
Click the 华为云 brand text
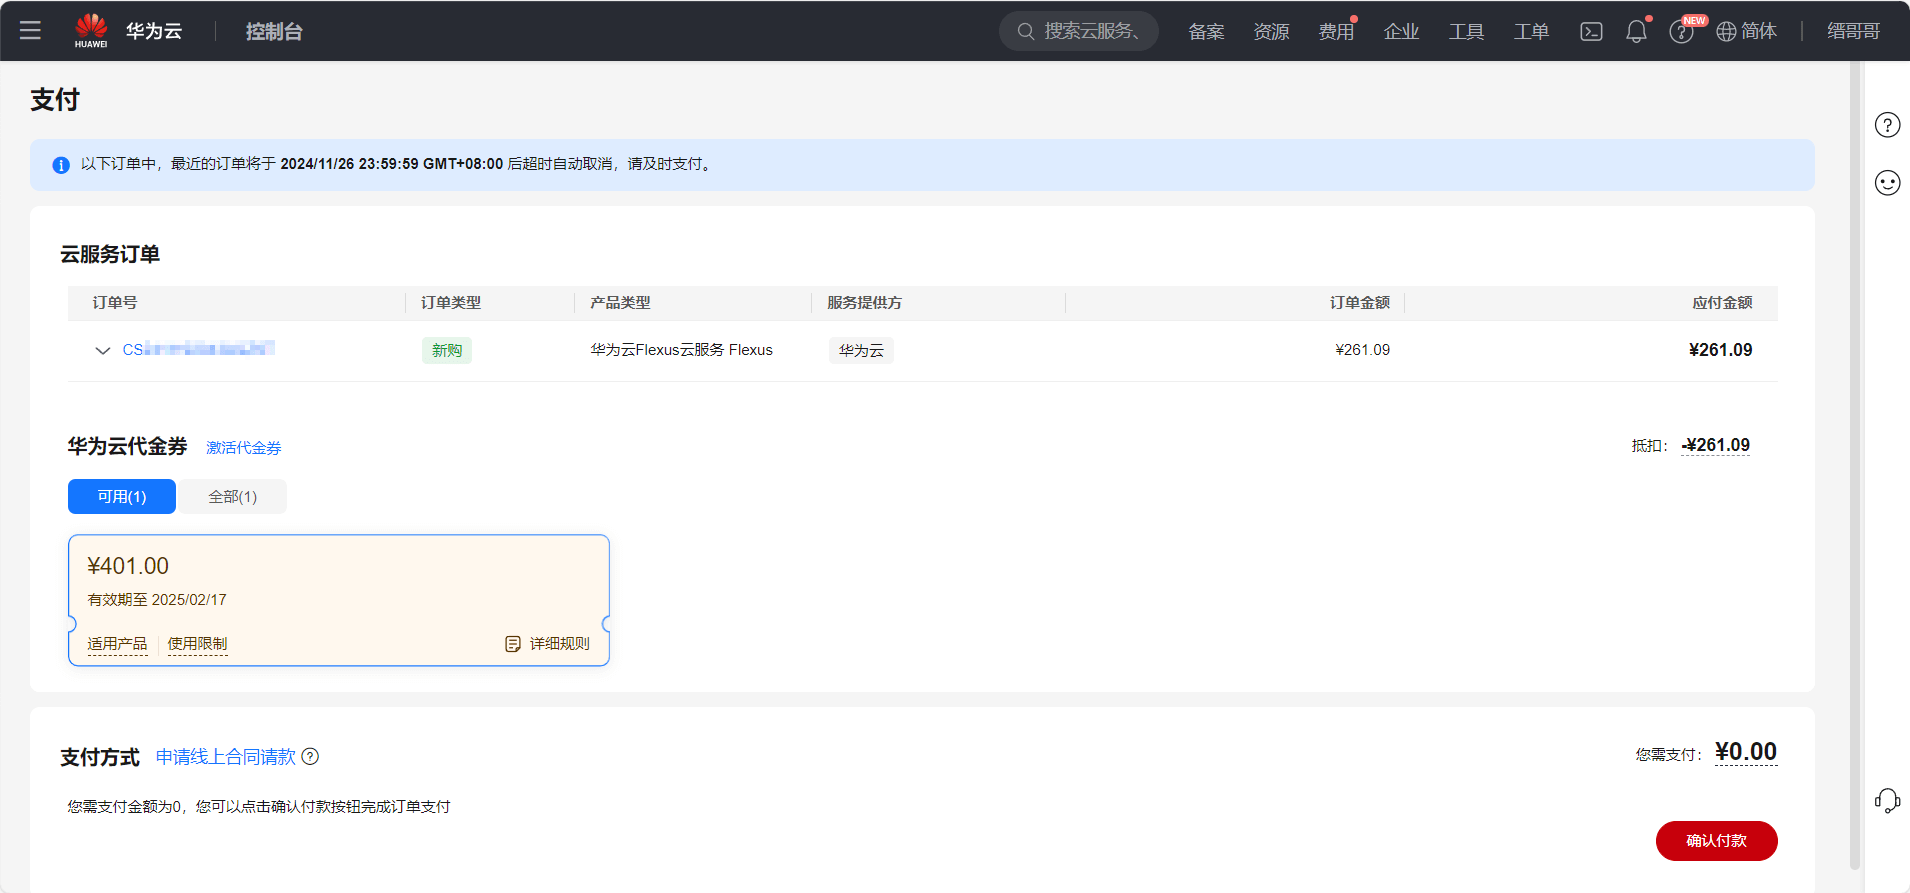(x=154, y=32)
